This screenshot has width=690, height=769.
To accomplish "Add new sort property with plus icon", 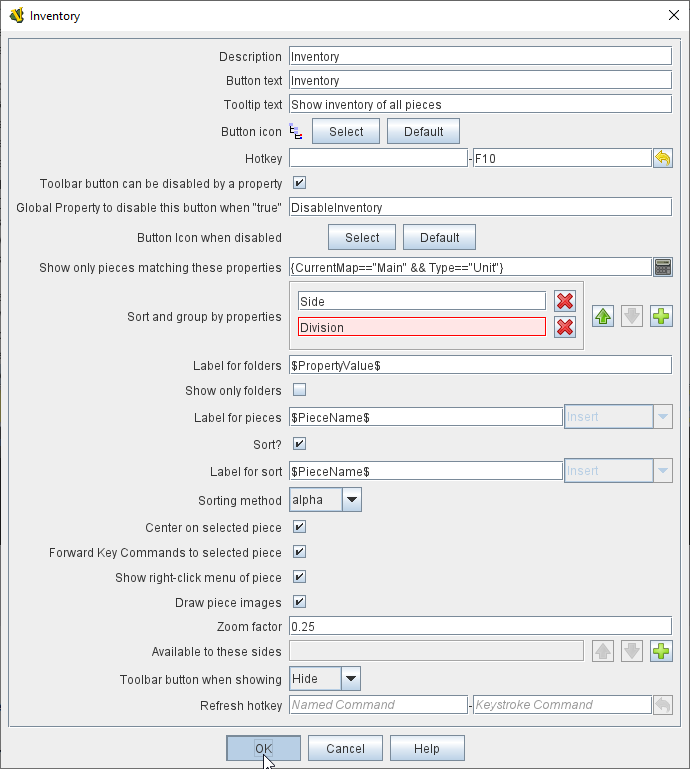I will pos(661,317).
